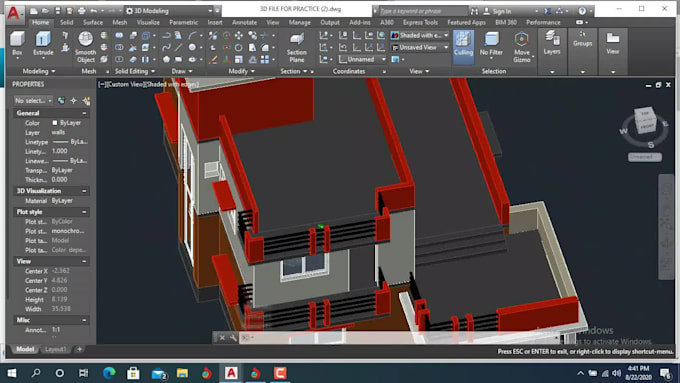
Task: Click the Line tool in Draw panel
Action: (x=178, y=47)
